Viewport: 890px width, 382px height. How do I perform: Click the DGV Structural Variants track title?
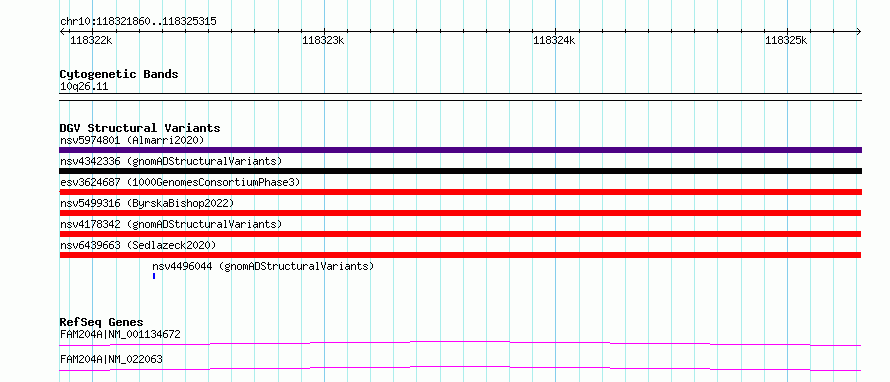coord(140,128)
